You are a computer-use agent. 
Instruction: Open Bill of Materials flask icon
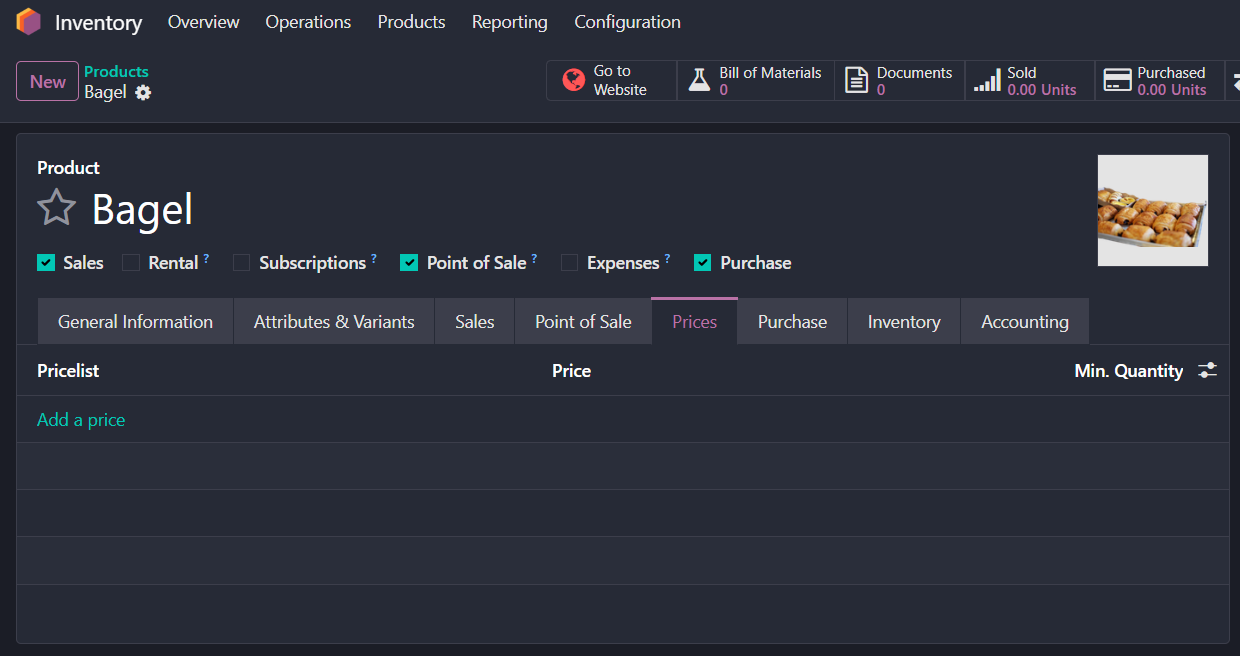699,81
